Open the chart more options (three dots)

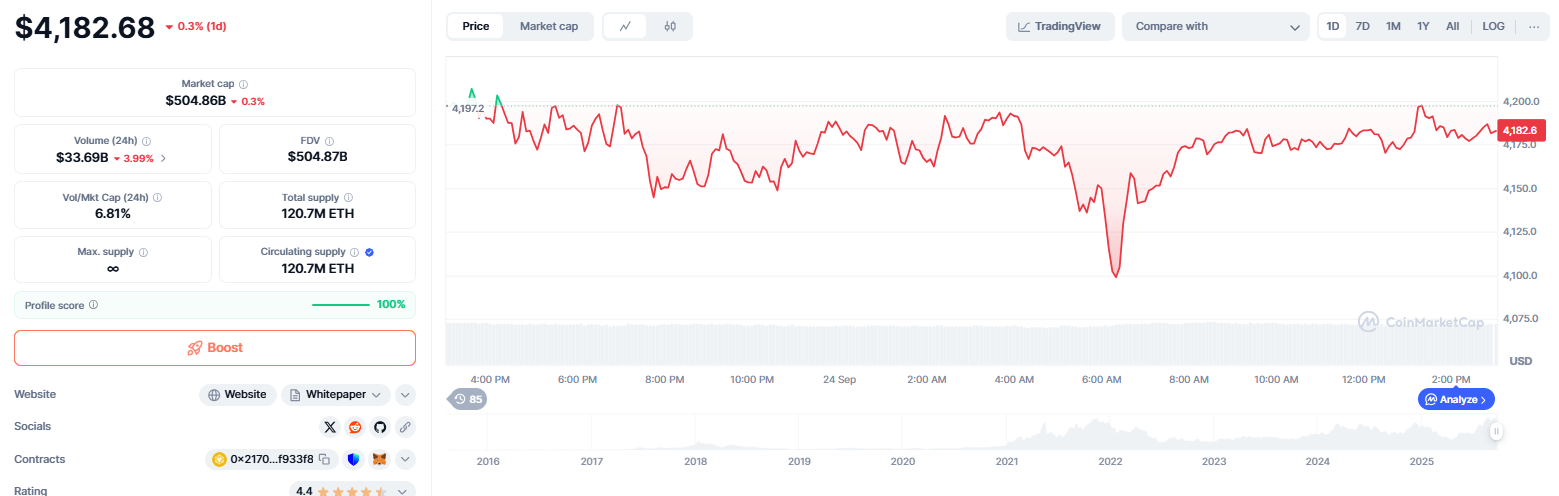1535,26
